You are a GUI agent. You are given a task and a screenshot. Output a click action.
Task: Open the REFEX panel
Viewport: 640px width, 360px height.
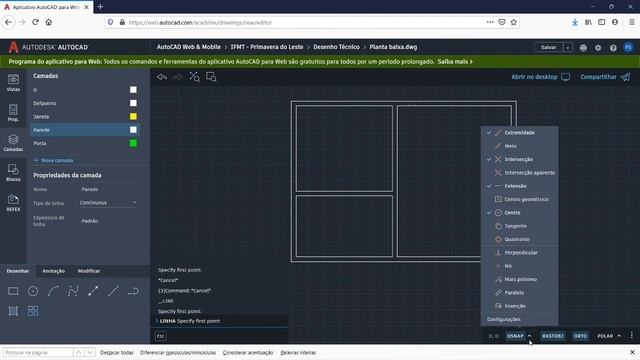tap(13, 202)
